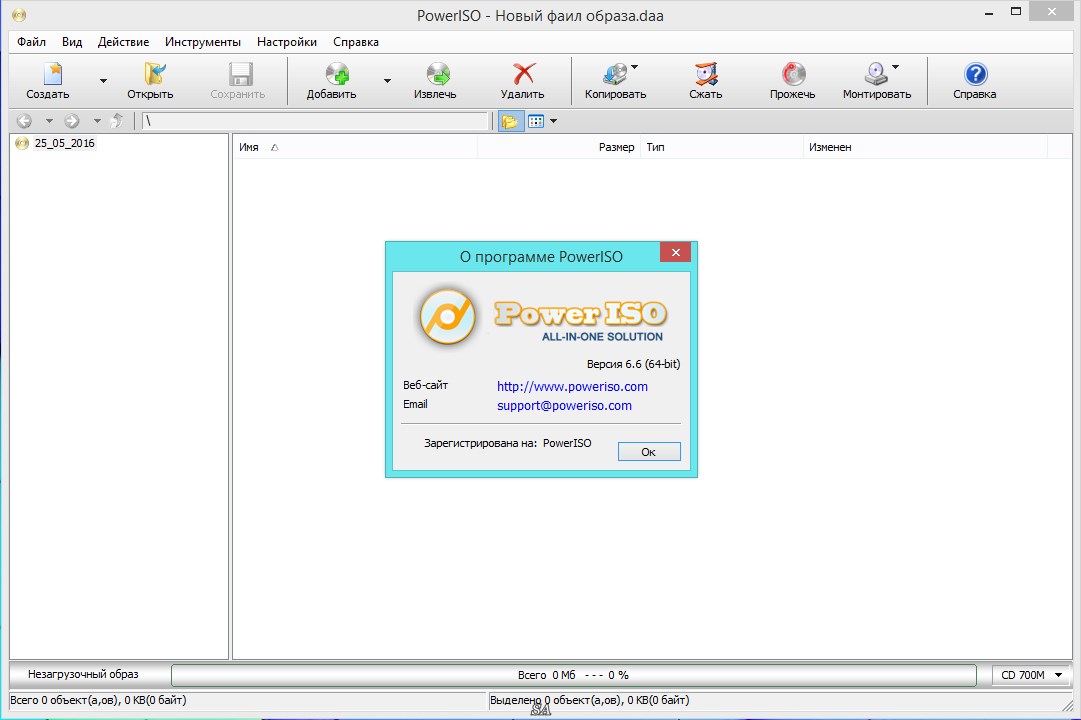The height and width of the screenshot is (720, 1081).
Task: Click the support@poweriso.com email link
Action: (565, 406)
